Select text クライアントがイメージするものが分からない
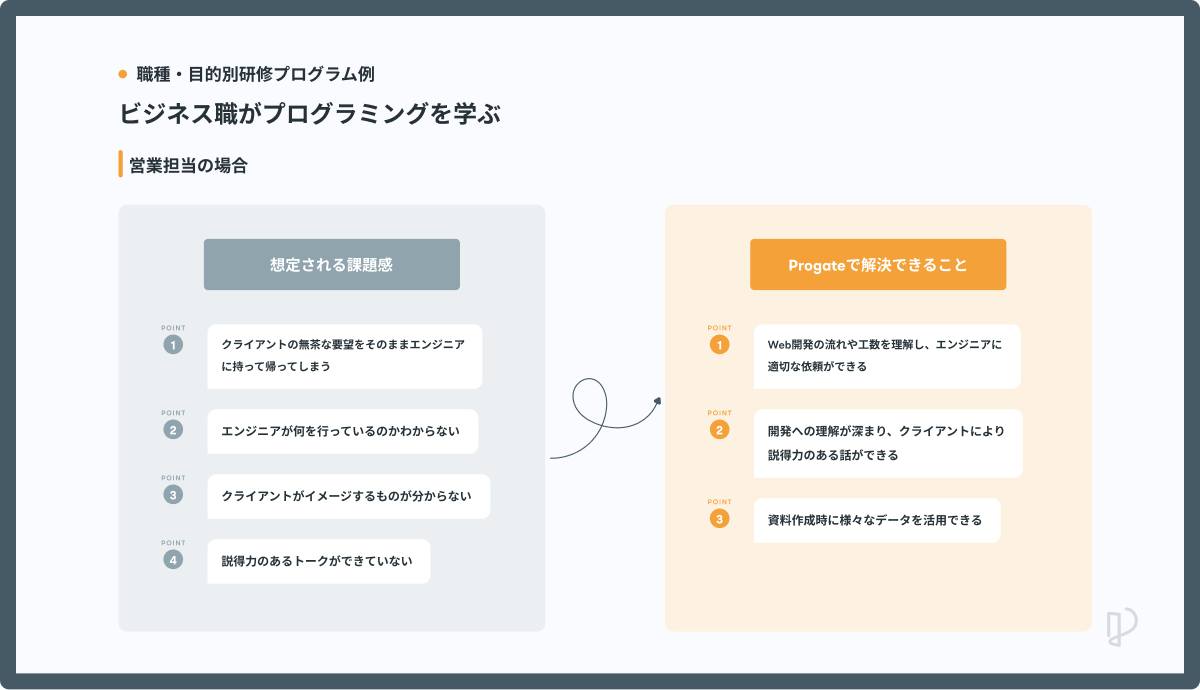This screenshot has width=1200, height=690. pos(346,496)
